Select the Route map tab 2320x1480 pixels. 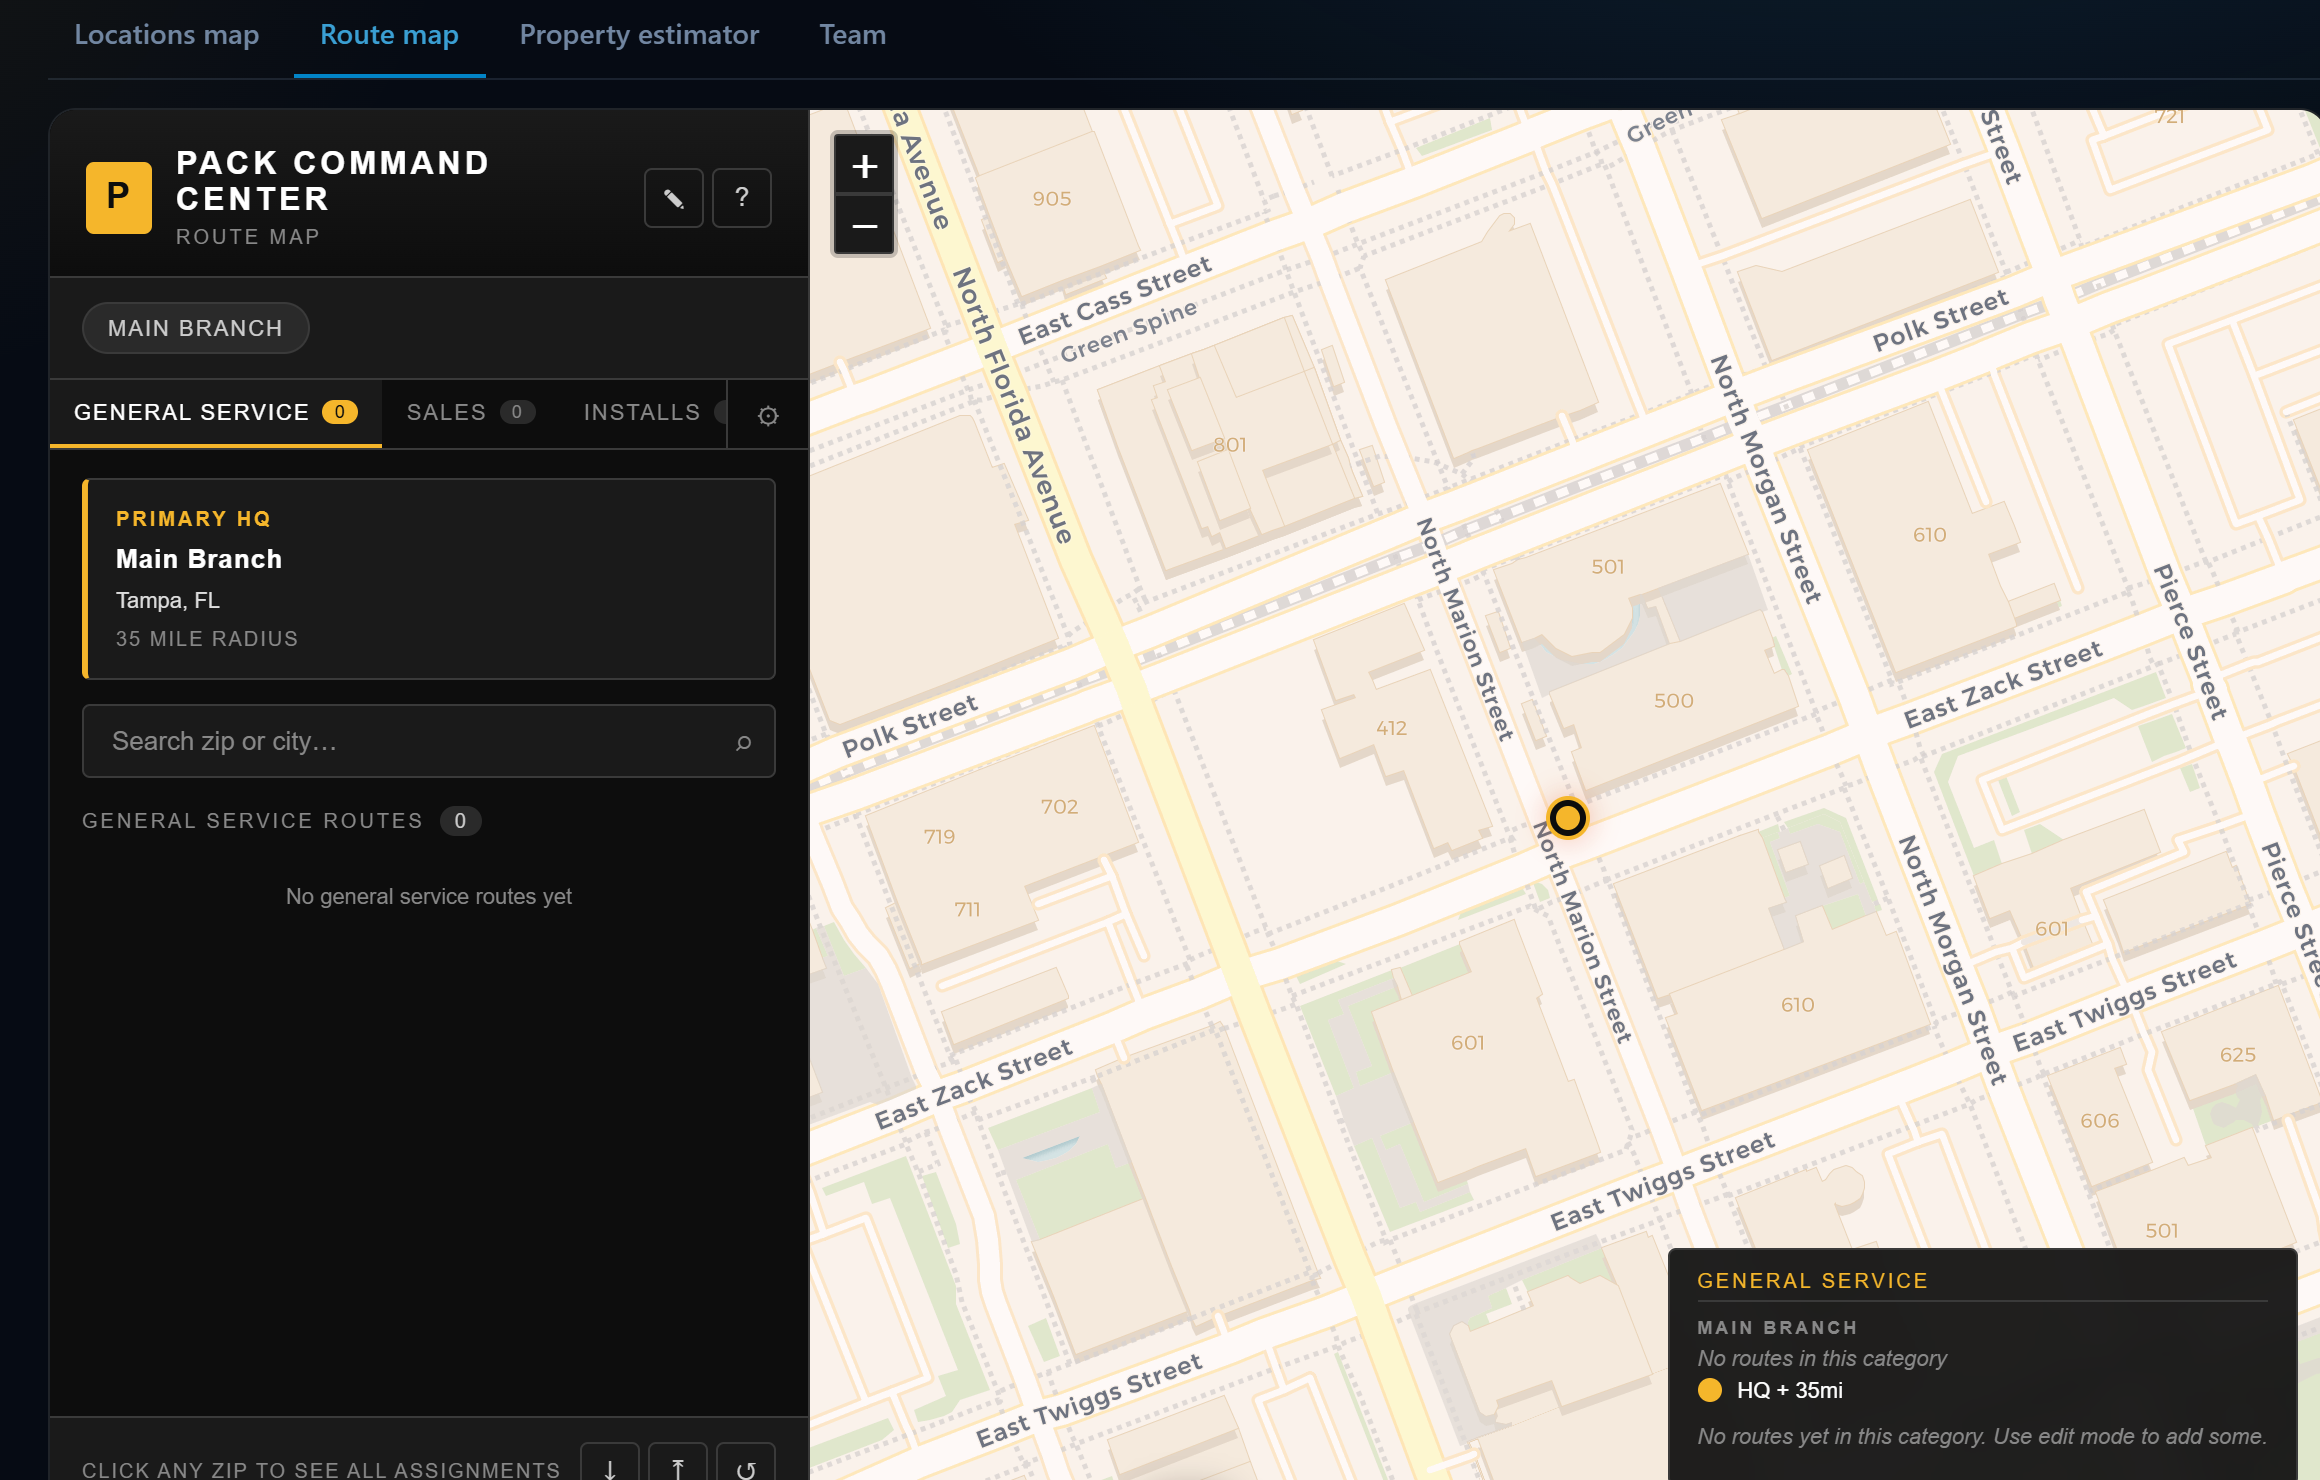[x=389, y=35]
